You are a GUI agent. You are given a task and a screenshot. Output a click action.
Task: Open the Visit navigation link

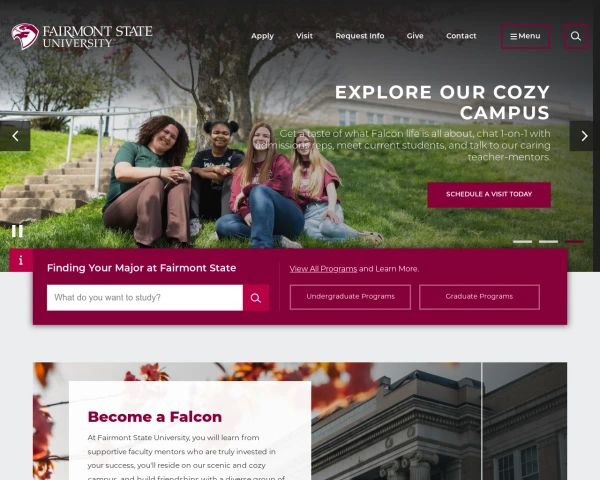click(304, 36)
